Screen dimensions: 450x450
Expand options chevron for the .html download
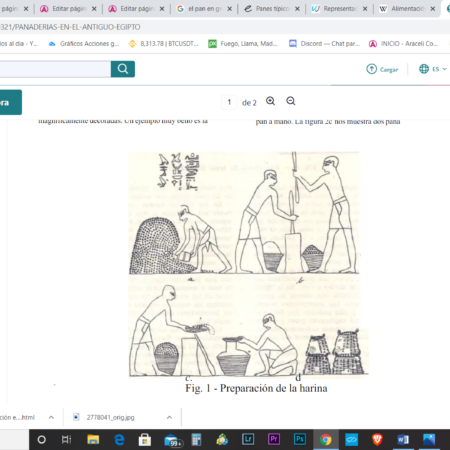click(x=51, y=417)
